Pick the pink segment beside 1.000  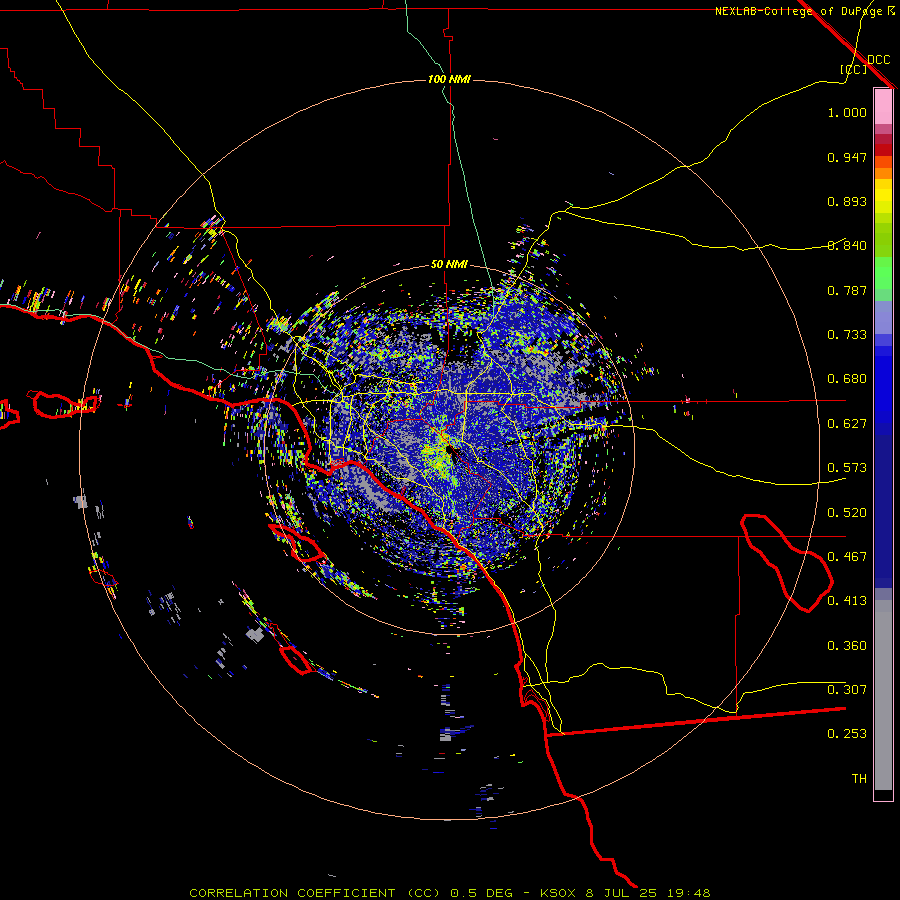[x=883, y=107]
